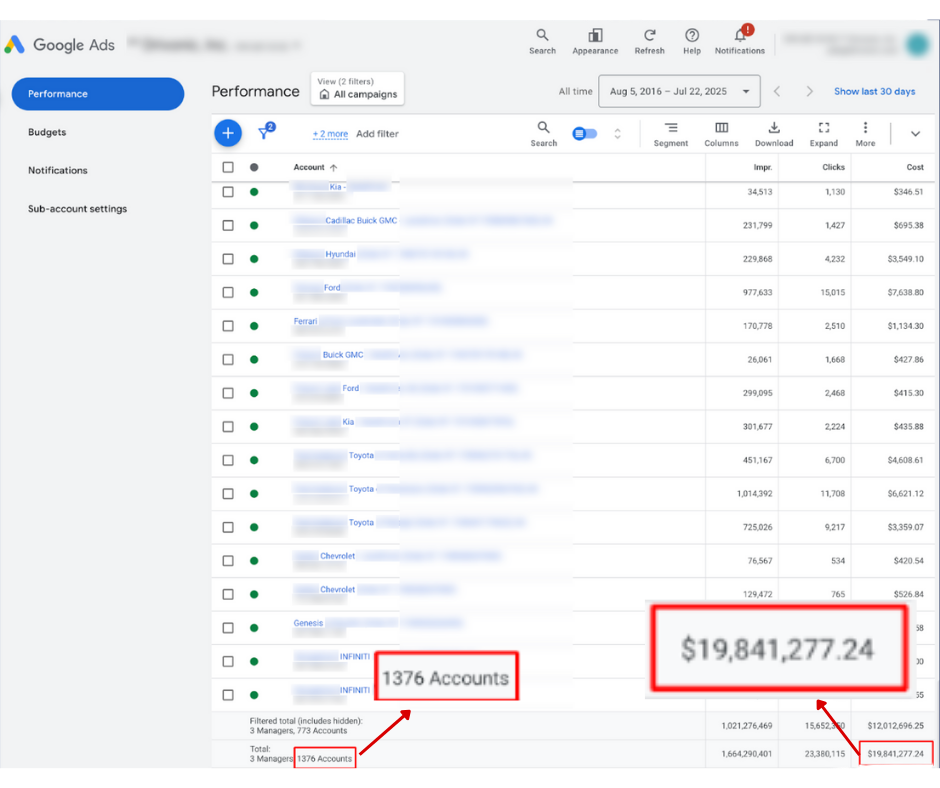This screenshot has width=940, height=788.
Task: Open the Appearance settings icon
Action: (x=595, y=36)
